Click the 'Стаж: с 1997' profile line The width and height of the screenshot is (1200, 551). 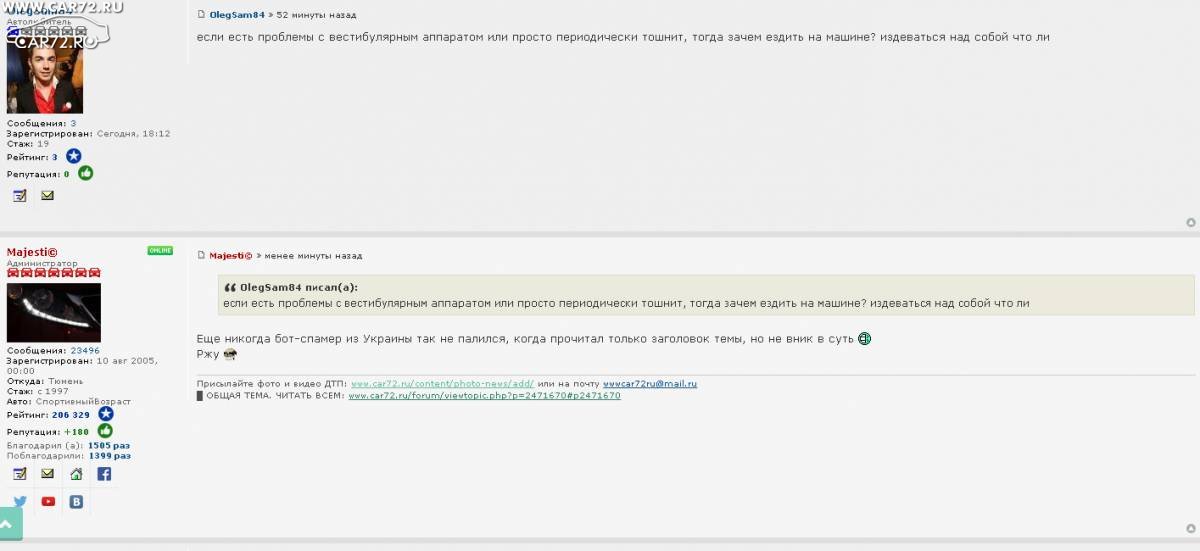tap(36, 392)
